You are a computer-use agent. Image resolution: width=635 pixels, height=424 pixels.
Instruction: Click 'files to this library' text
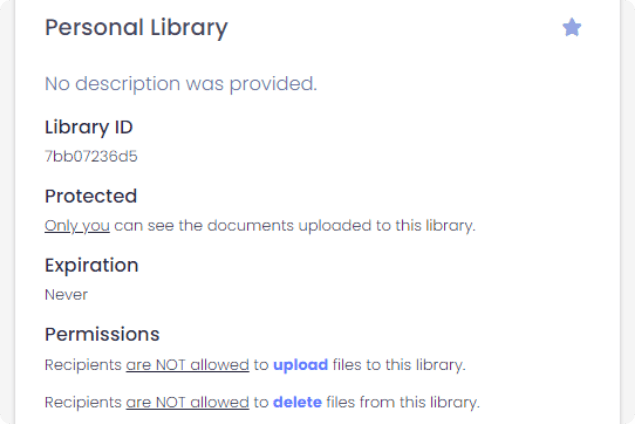pos(398,364)
